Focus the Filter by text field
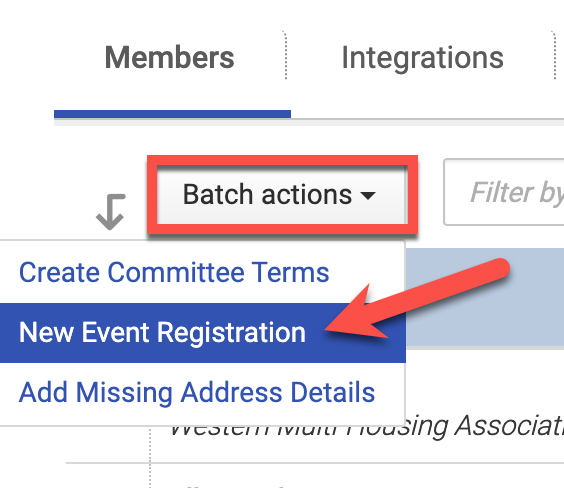 tap(504, 192)
